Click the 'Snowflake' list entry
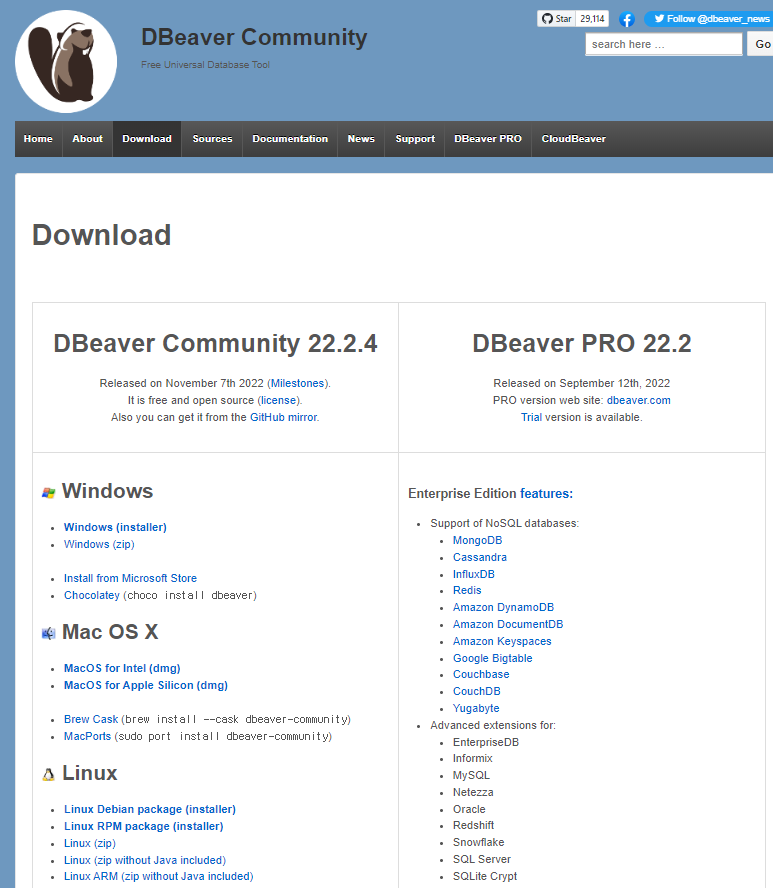 coord(478,842)
